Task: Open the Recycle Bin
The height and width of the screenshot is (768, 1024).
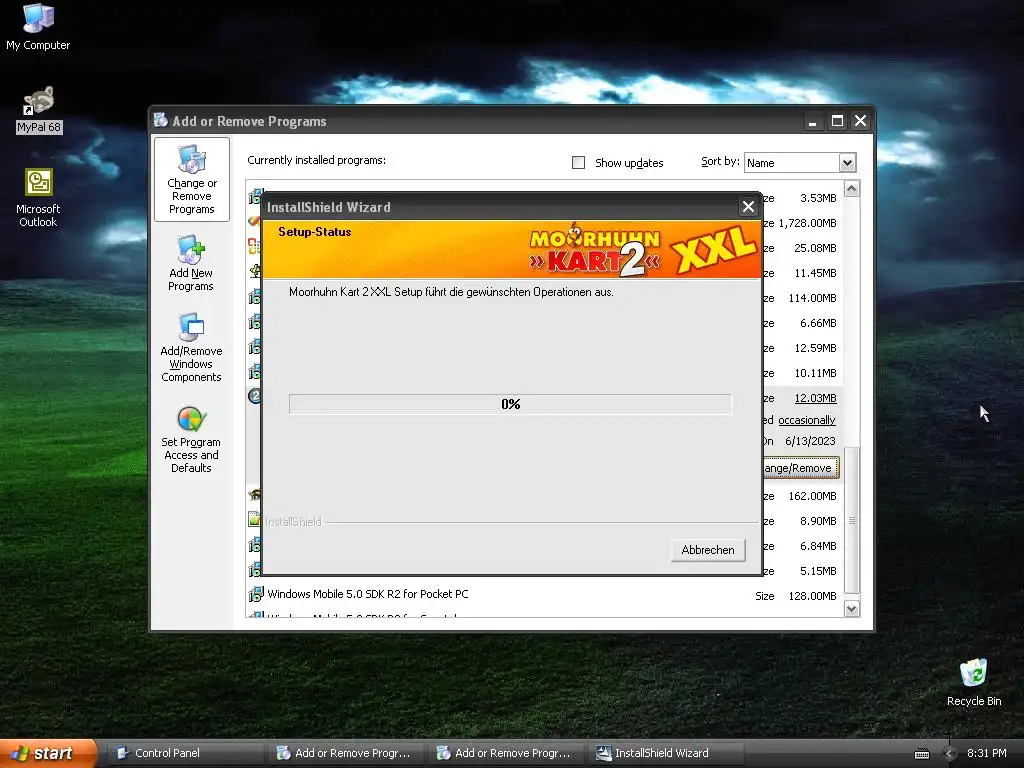Action: coord(973,682)
